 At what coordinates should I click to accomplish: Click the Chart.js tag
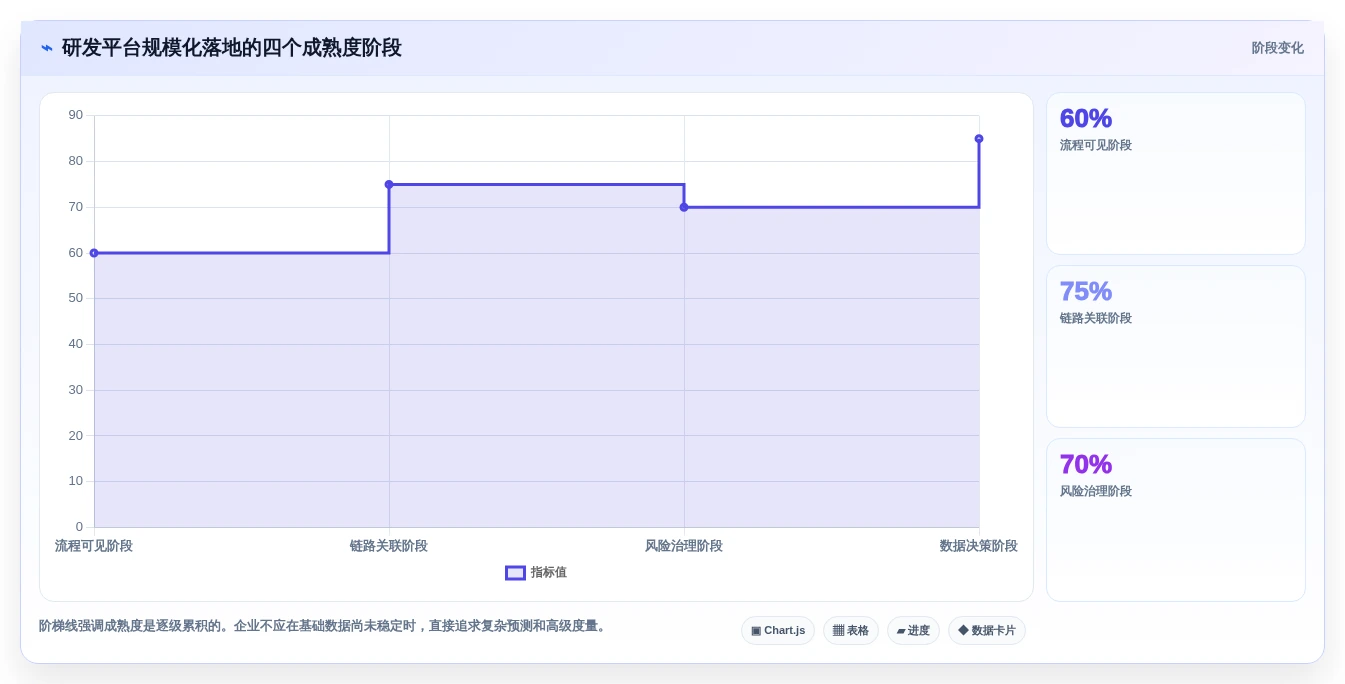[778, 631]
